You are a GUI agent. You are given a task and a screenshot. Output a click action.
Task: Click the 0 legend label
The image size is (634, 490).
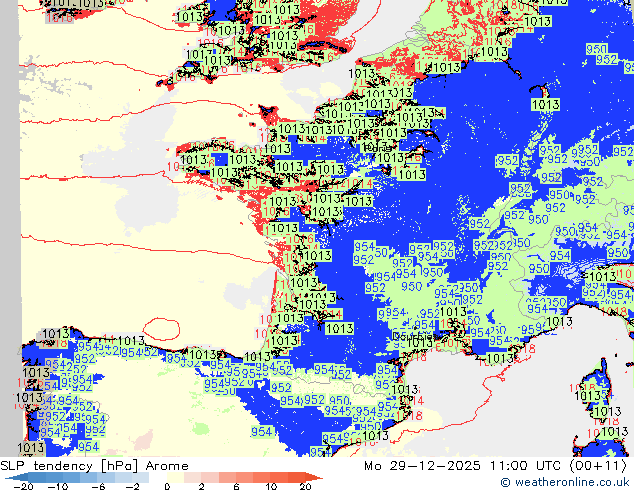coord(167,486)
